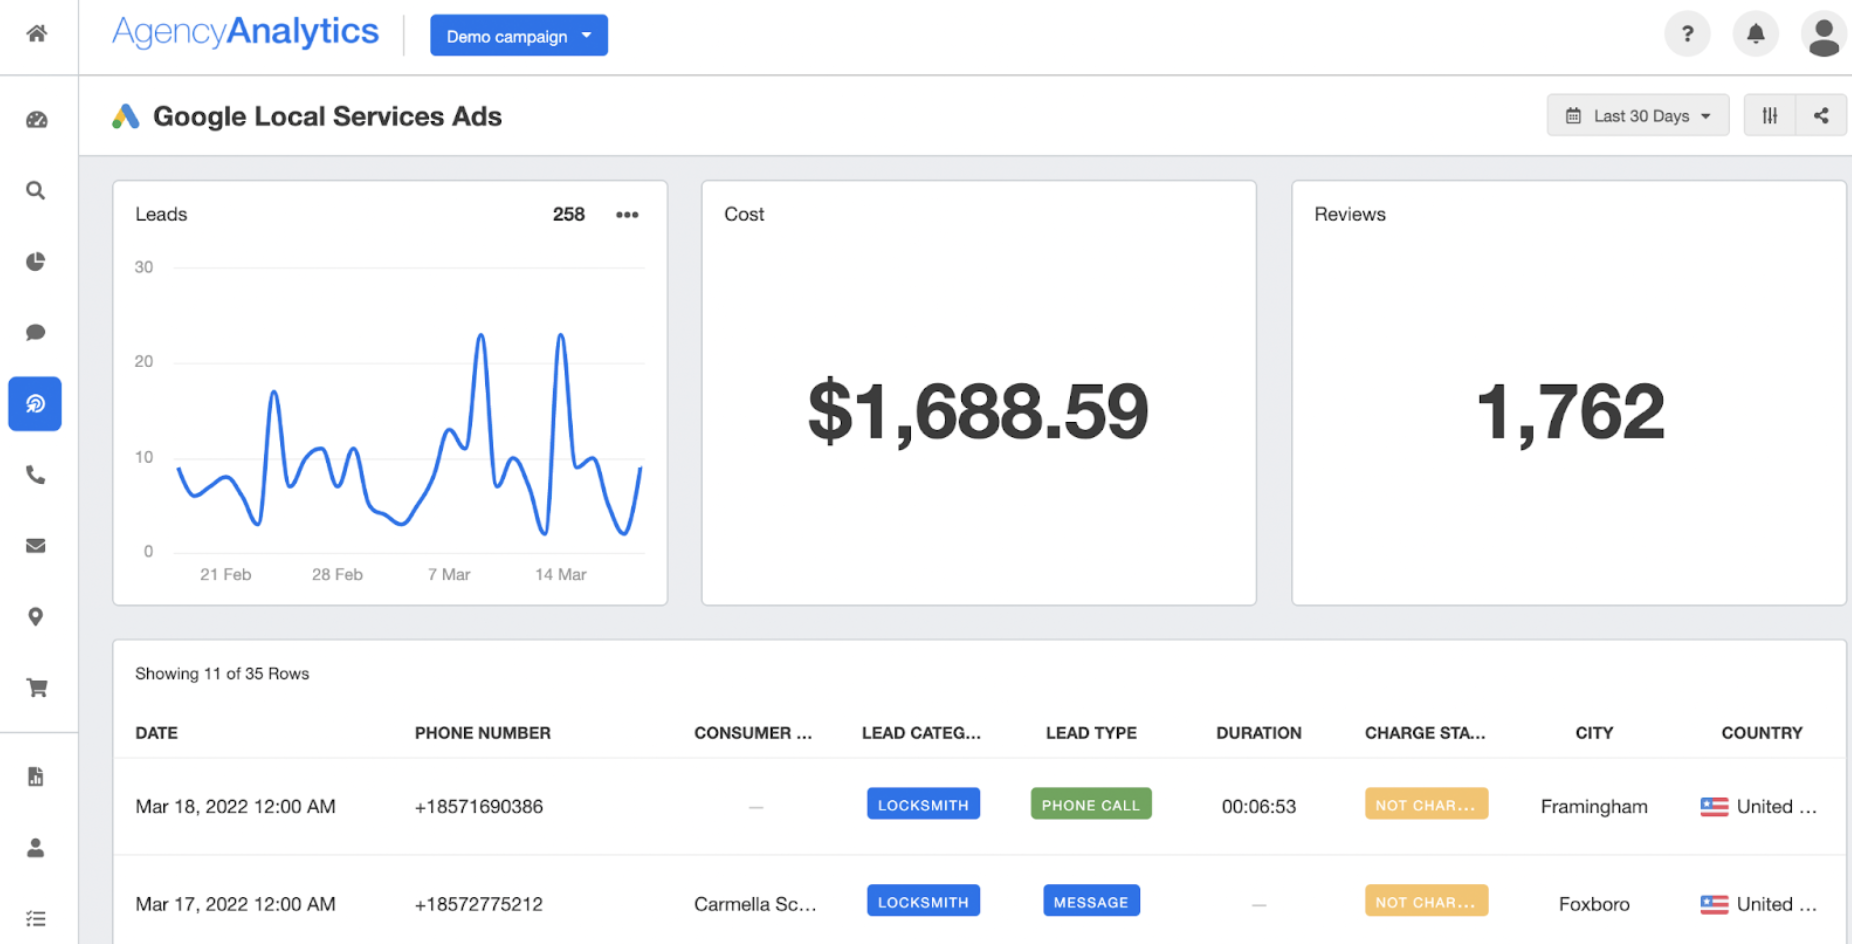Click the Carmella Sc... consumer name
The width and height of the screenshot is (1852, 944).
(755, 904)
